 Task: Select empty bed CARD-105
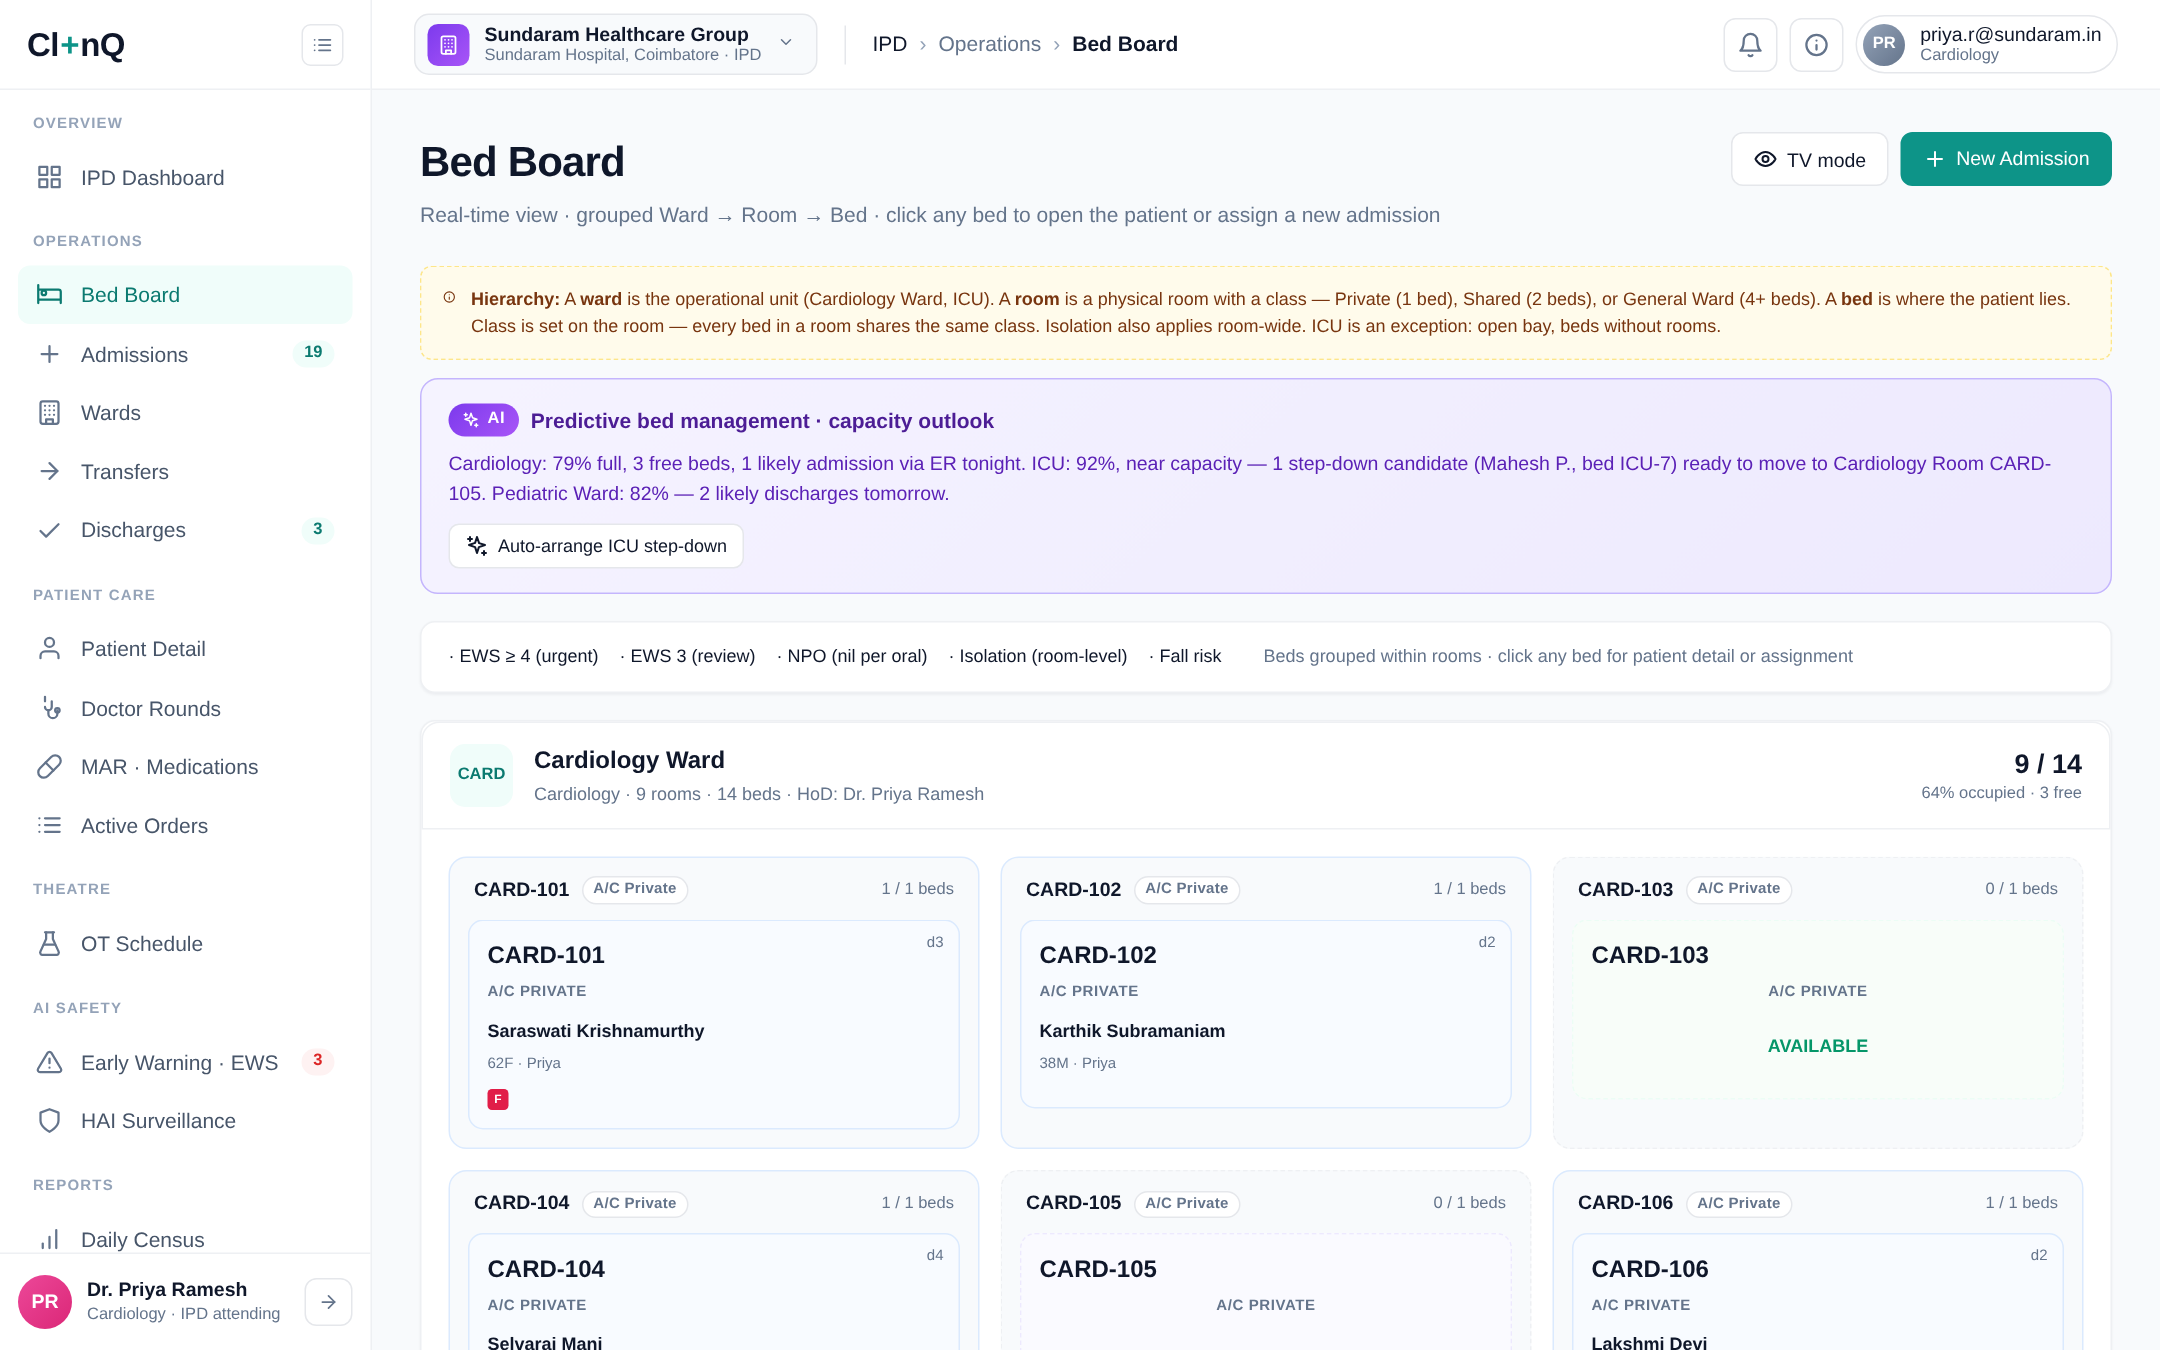tap(1265, 1292)
